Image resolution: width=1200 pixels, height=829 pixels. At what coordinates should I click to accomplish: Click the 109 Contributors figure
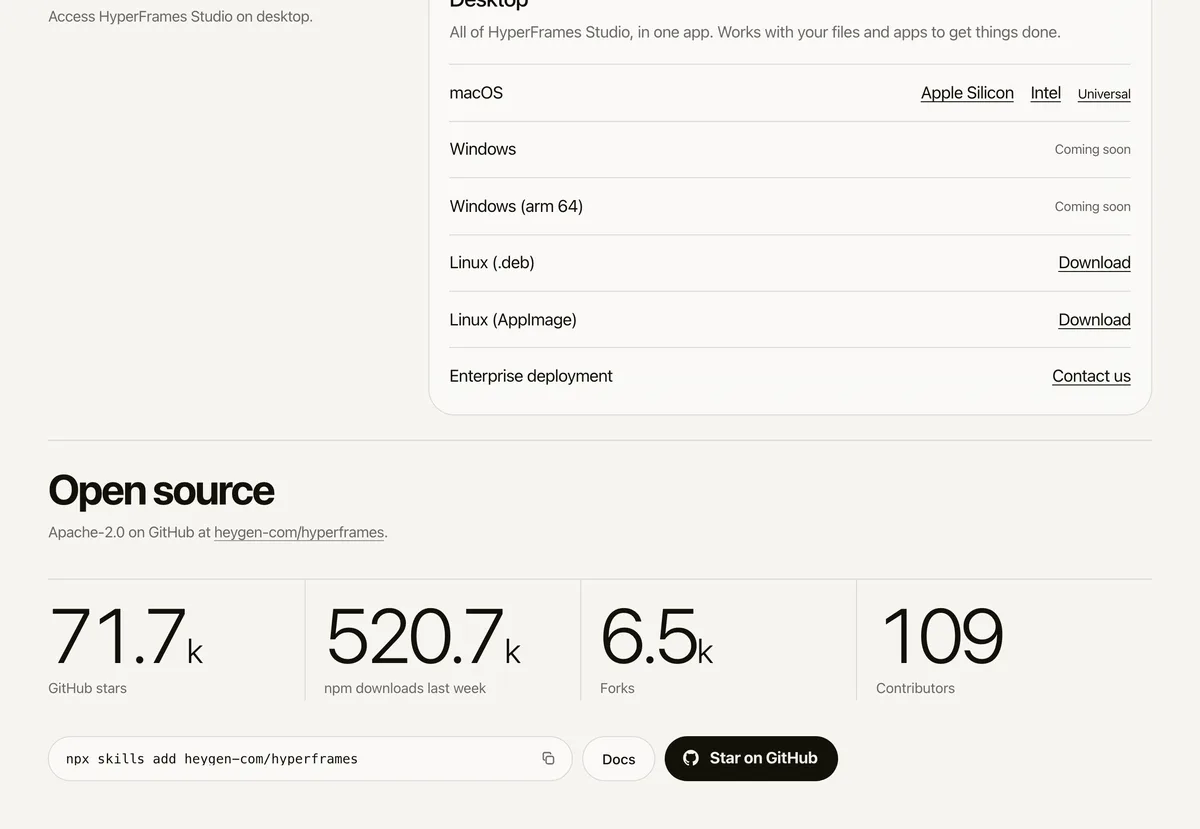[x=942, y=636]
